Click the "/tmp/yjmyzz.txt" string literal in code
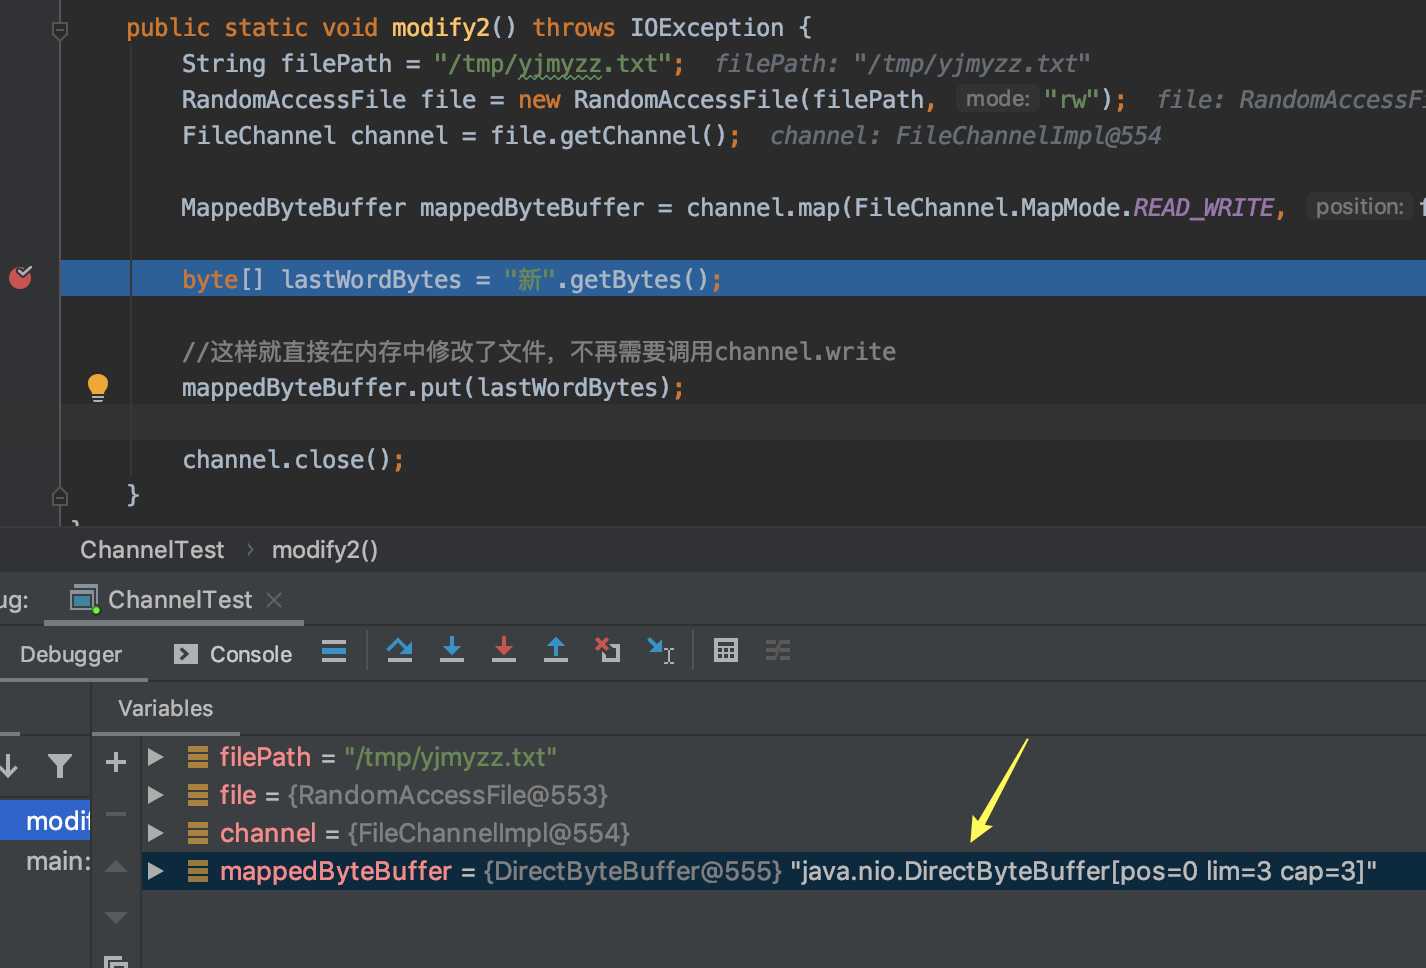This screenshot has height=968, width=1426. click(552, 64)
